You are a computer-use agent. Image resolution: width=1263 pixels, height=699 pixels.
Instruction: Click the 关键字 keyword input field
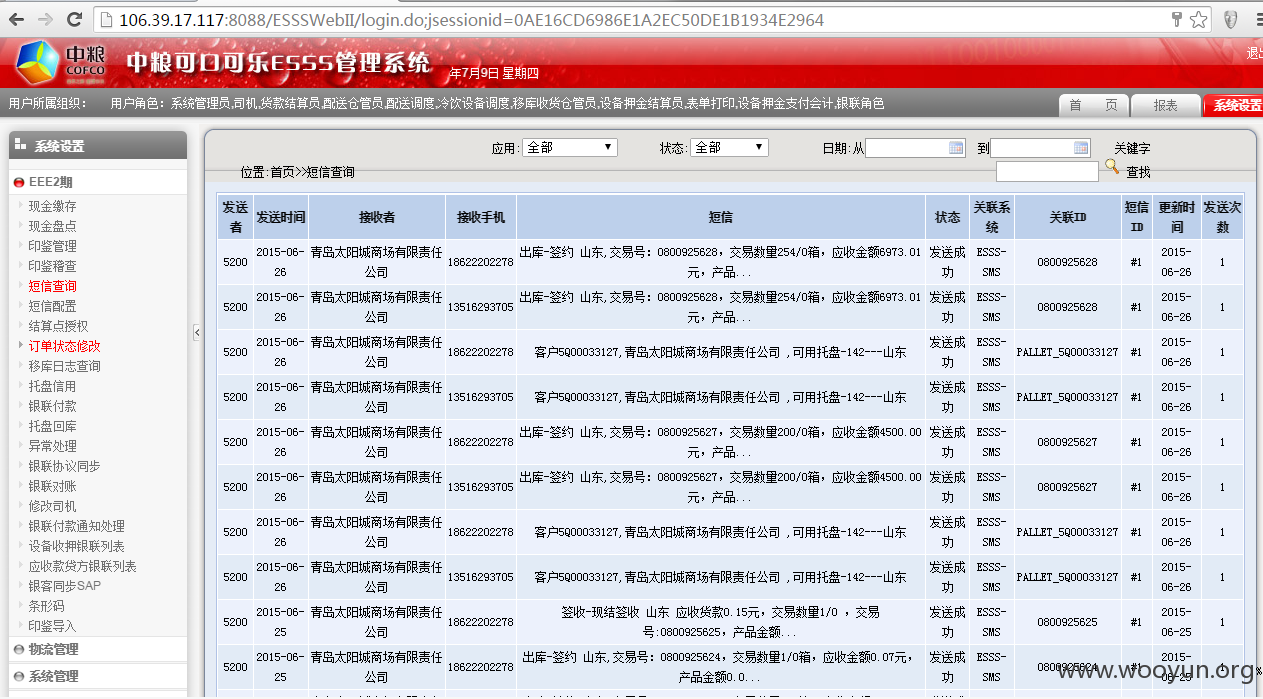1047,171
